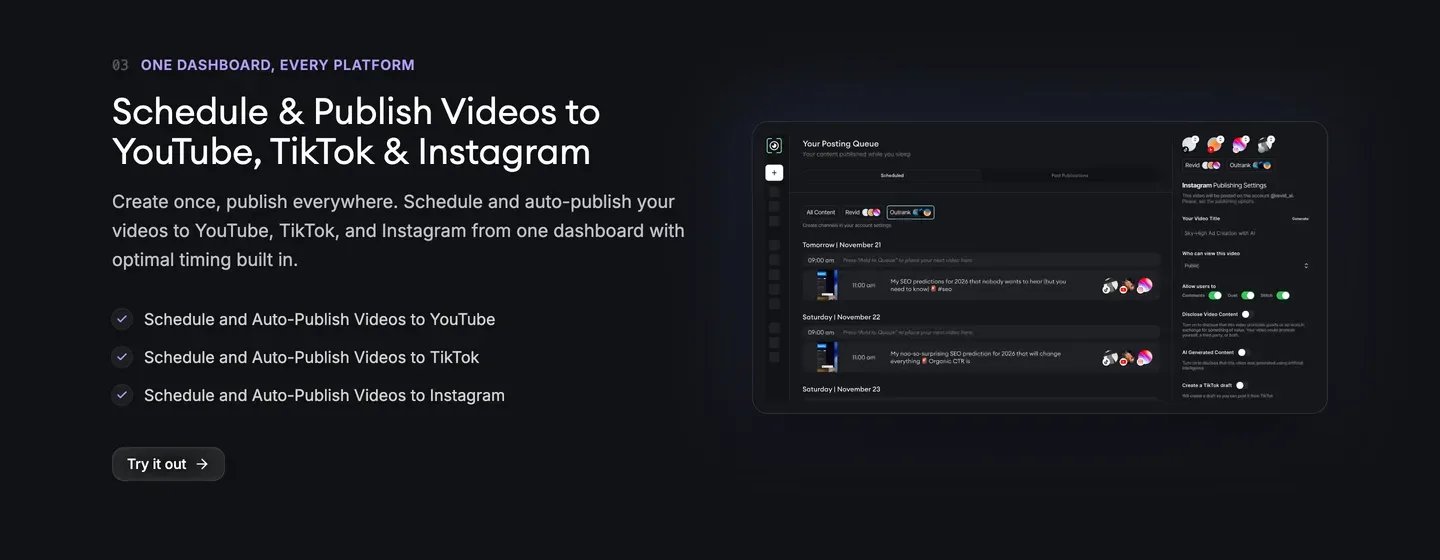Viewport: 1440px width, 560px height.
Task: Click 'My SEO predictions for 2026' post title
Action: (x=978, y=285)
